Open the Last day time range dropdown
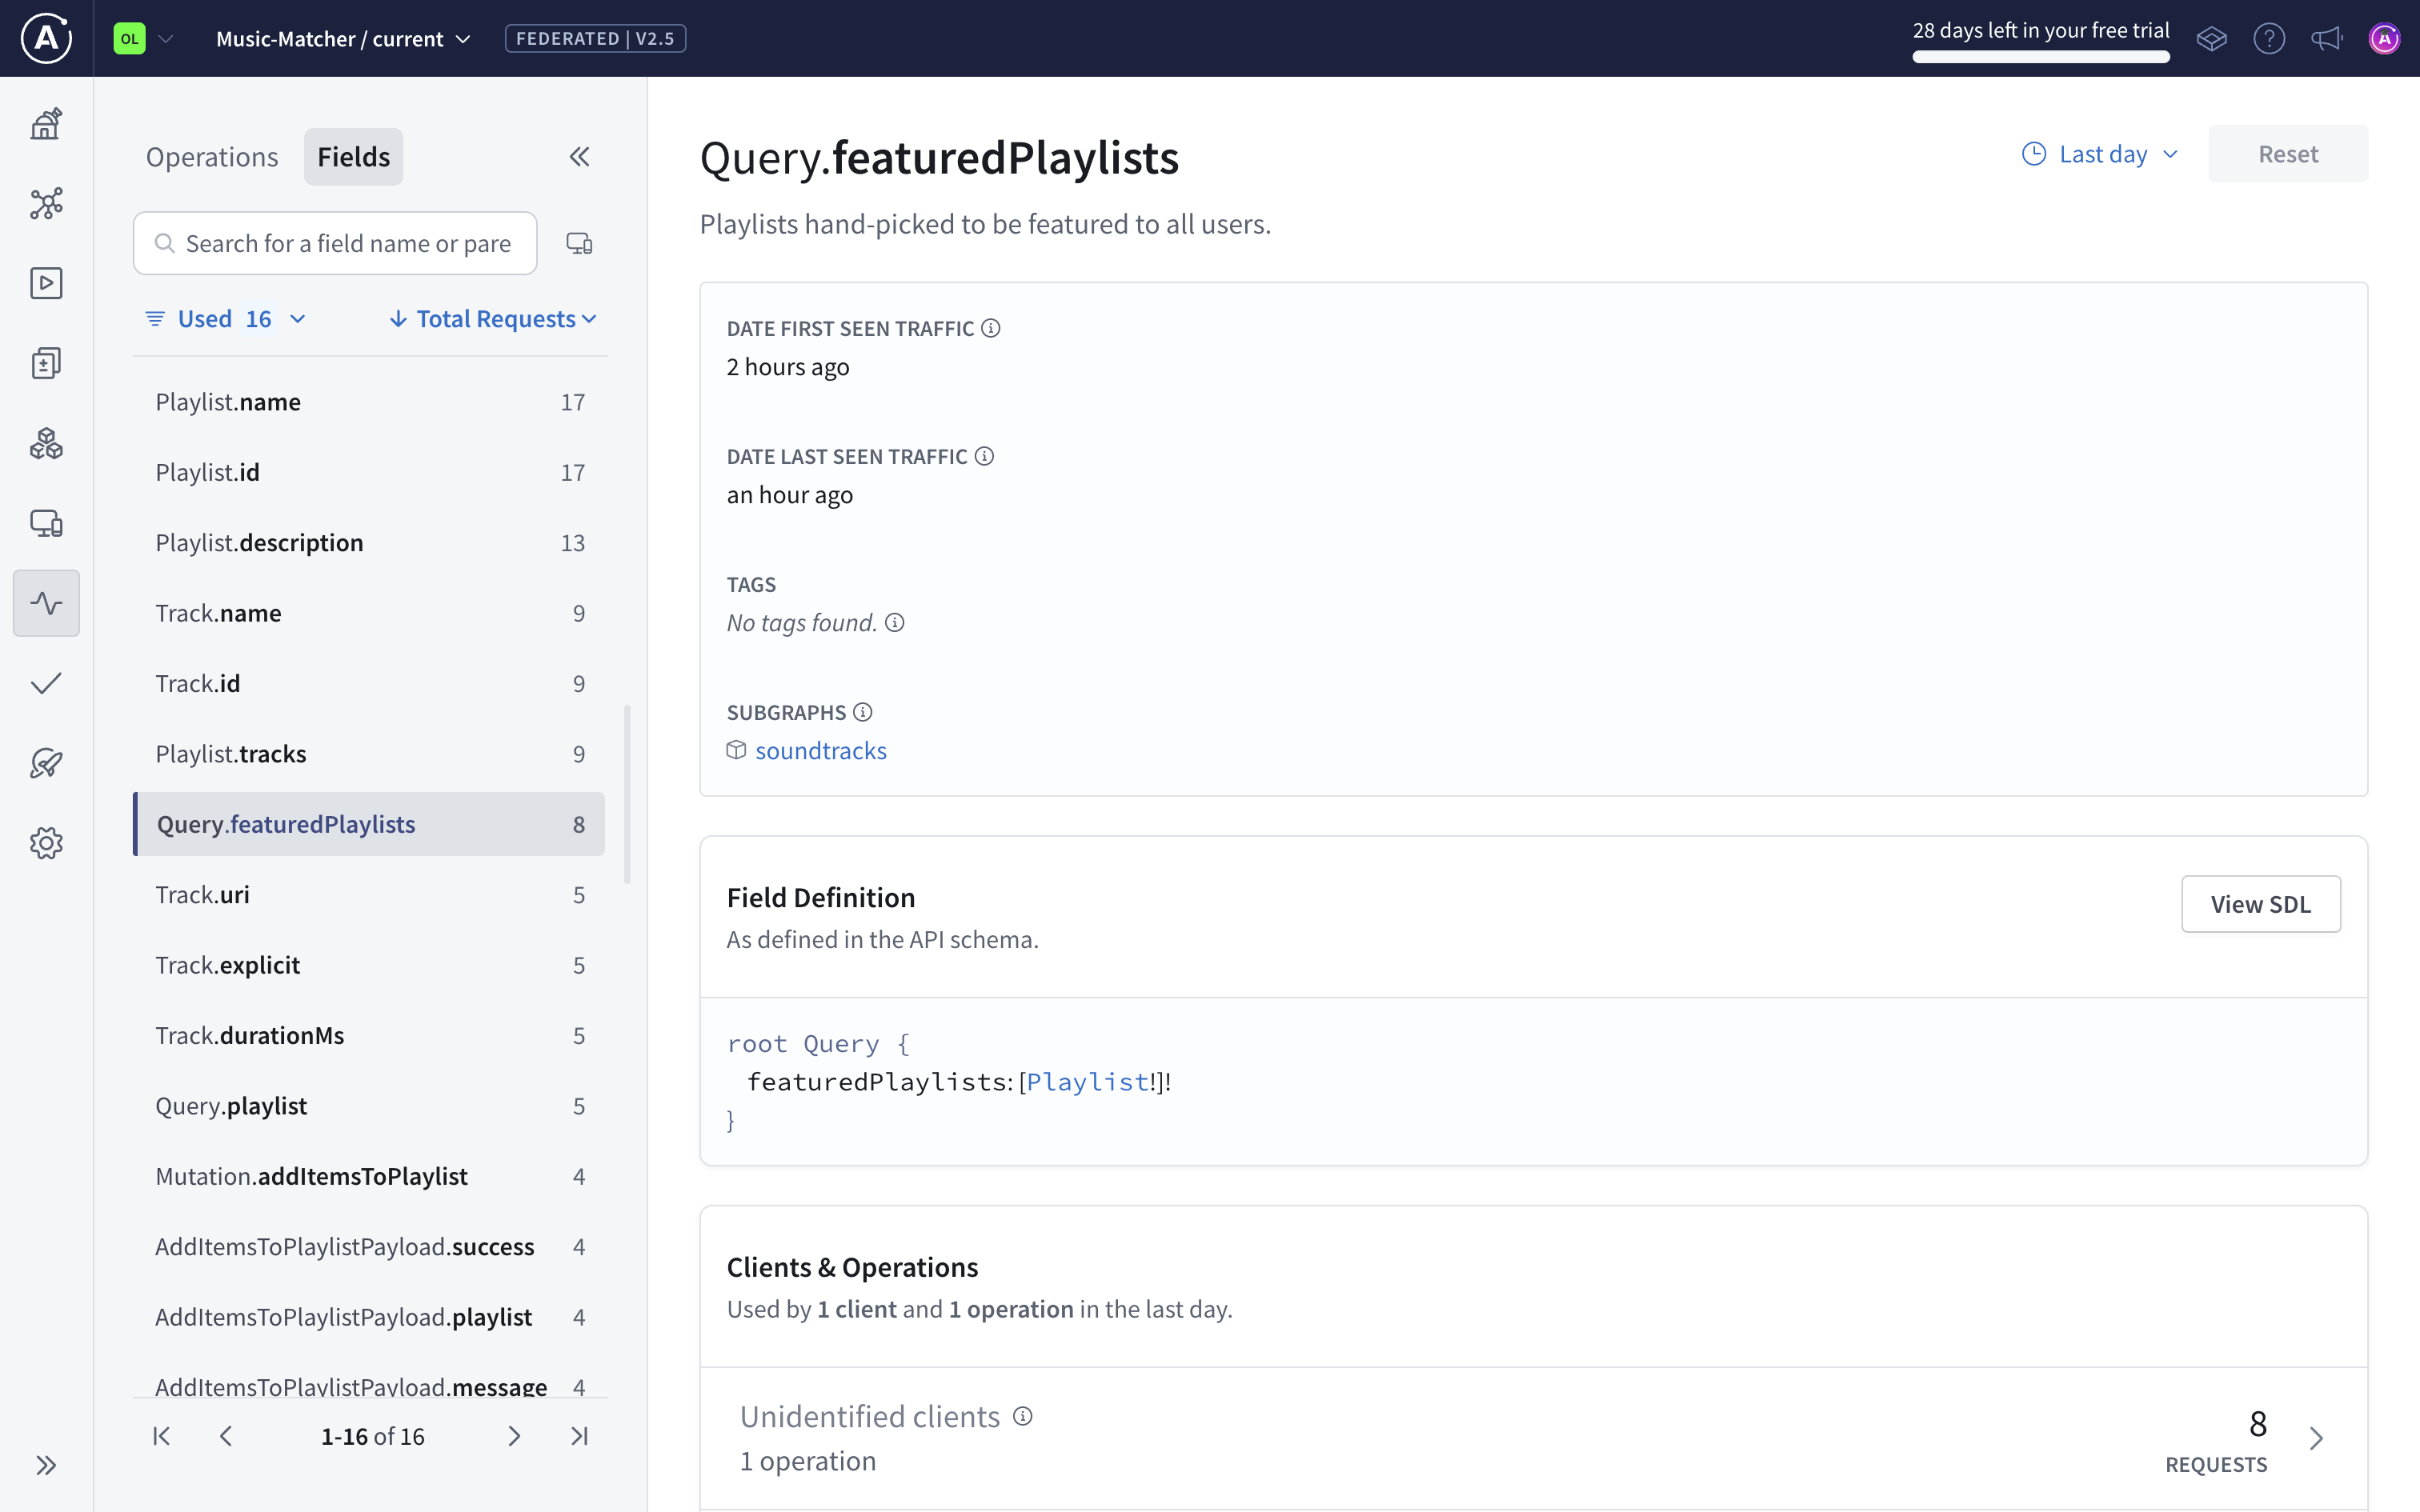 2098,153
